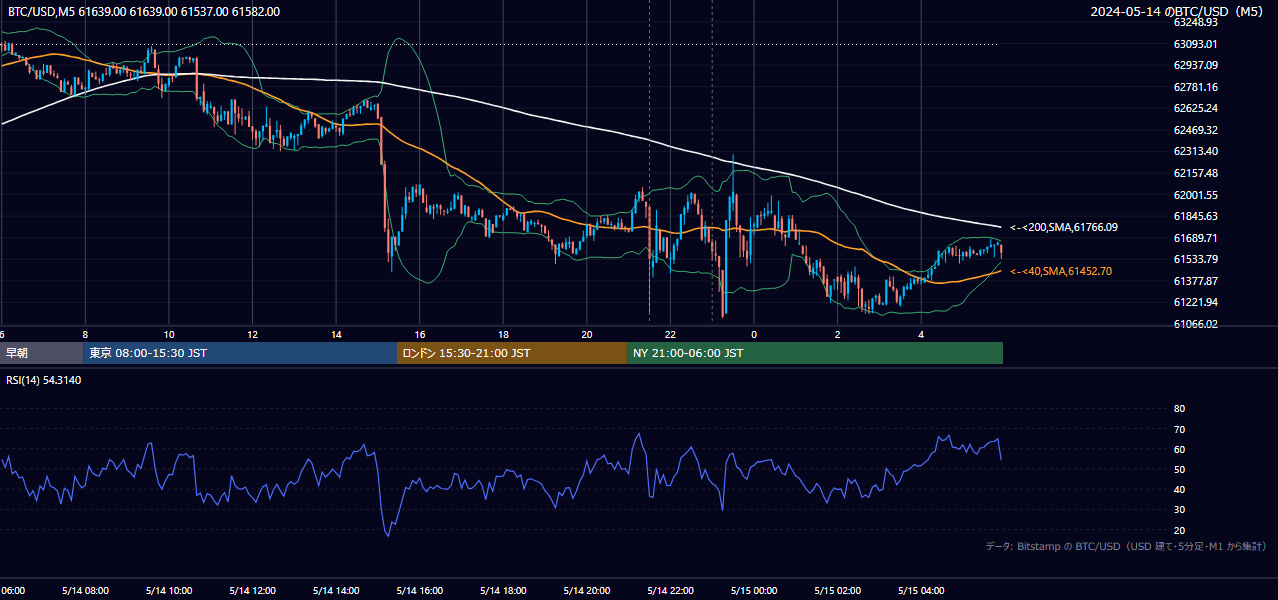Image resolution: width=1278 pixels, height=600 pixels.
Task: Click price axis label 62781.16
Action: pyautogui.click(x=1196, y=87)
